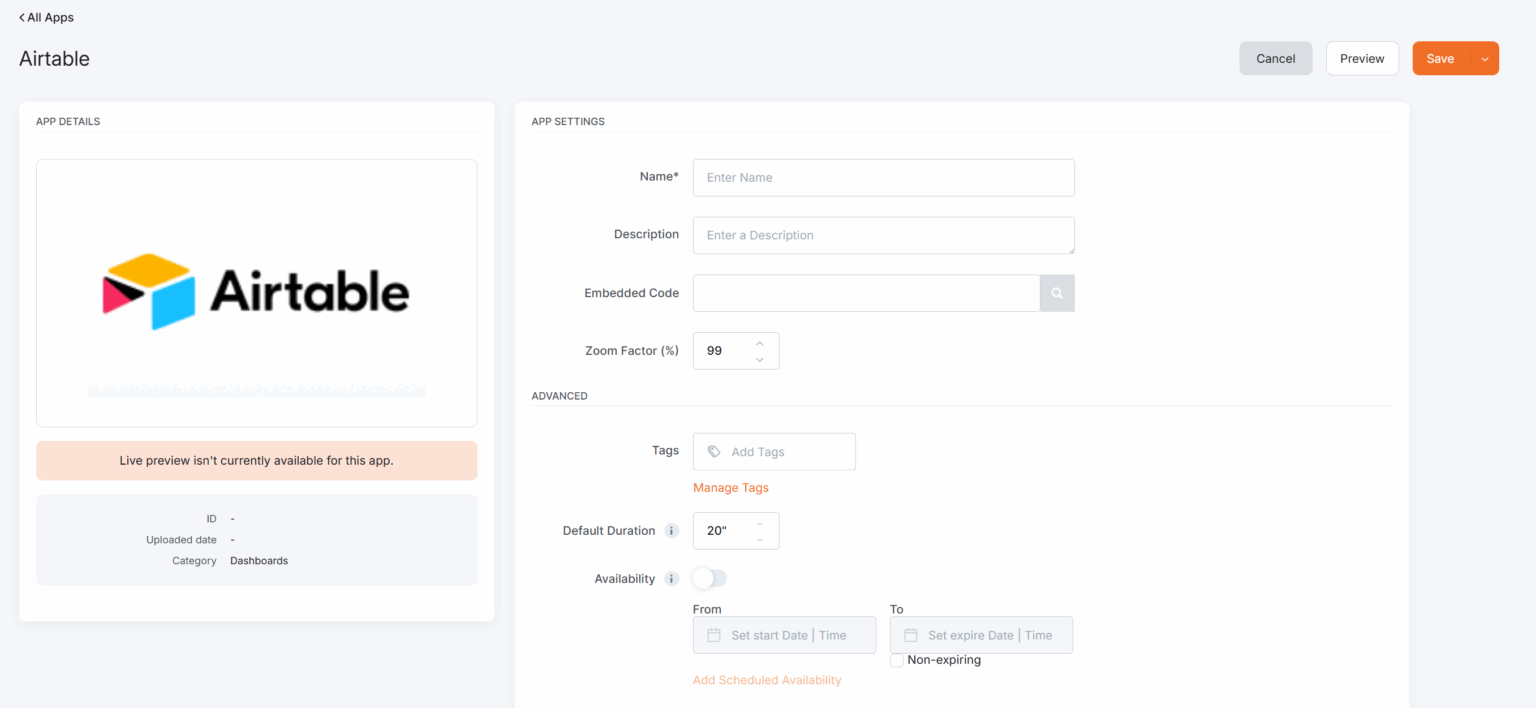Image resolution: width=1536 pixels, height=708 pixels.
Task: Click Add Scheduled Availability
Action: click(x=767, y=679)
